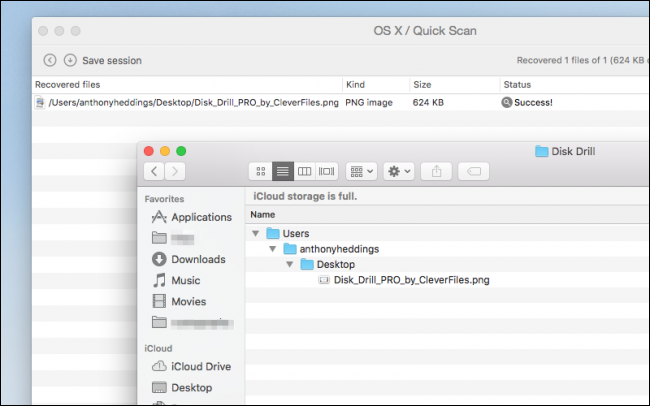The image size is (650, 406).
Task: Open the blurred folder below Movies
Action: (193, 323)
